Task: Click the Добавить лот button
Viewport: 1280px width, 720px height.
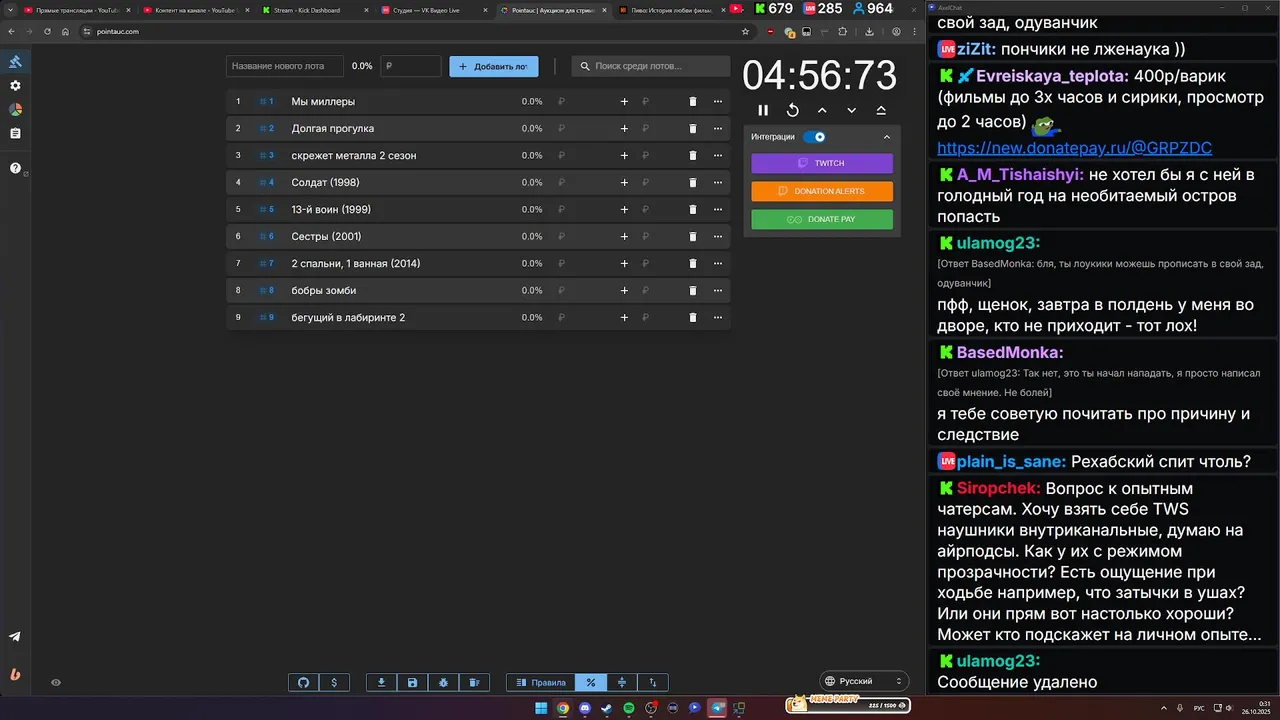Action: 494,66
